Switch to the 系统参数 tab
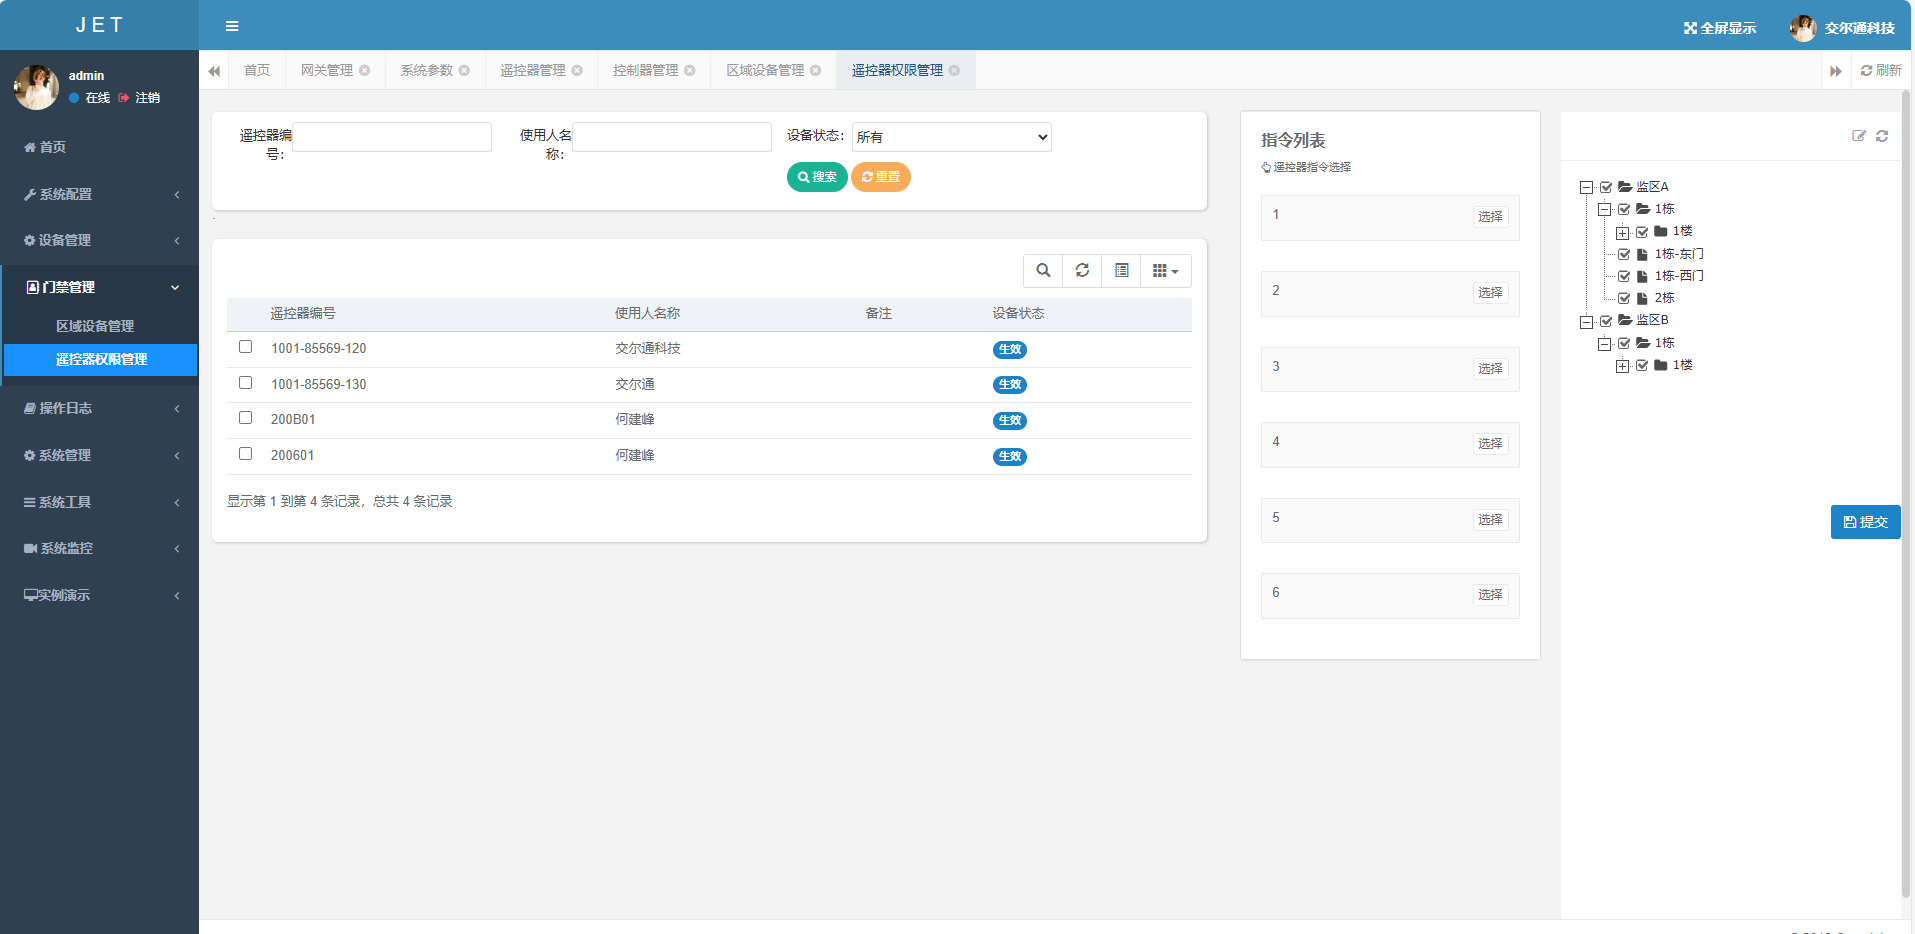The height and width of the screenshot is (934, 1915). point(427,70)
